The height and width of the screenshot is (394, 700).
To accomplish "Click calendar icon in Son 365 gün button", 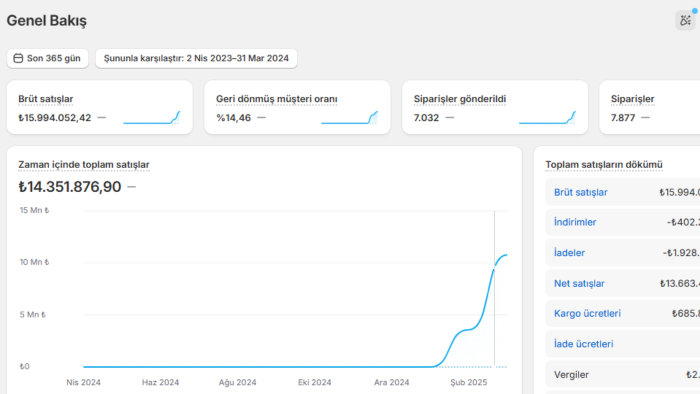I will (x=18, y=58).
